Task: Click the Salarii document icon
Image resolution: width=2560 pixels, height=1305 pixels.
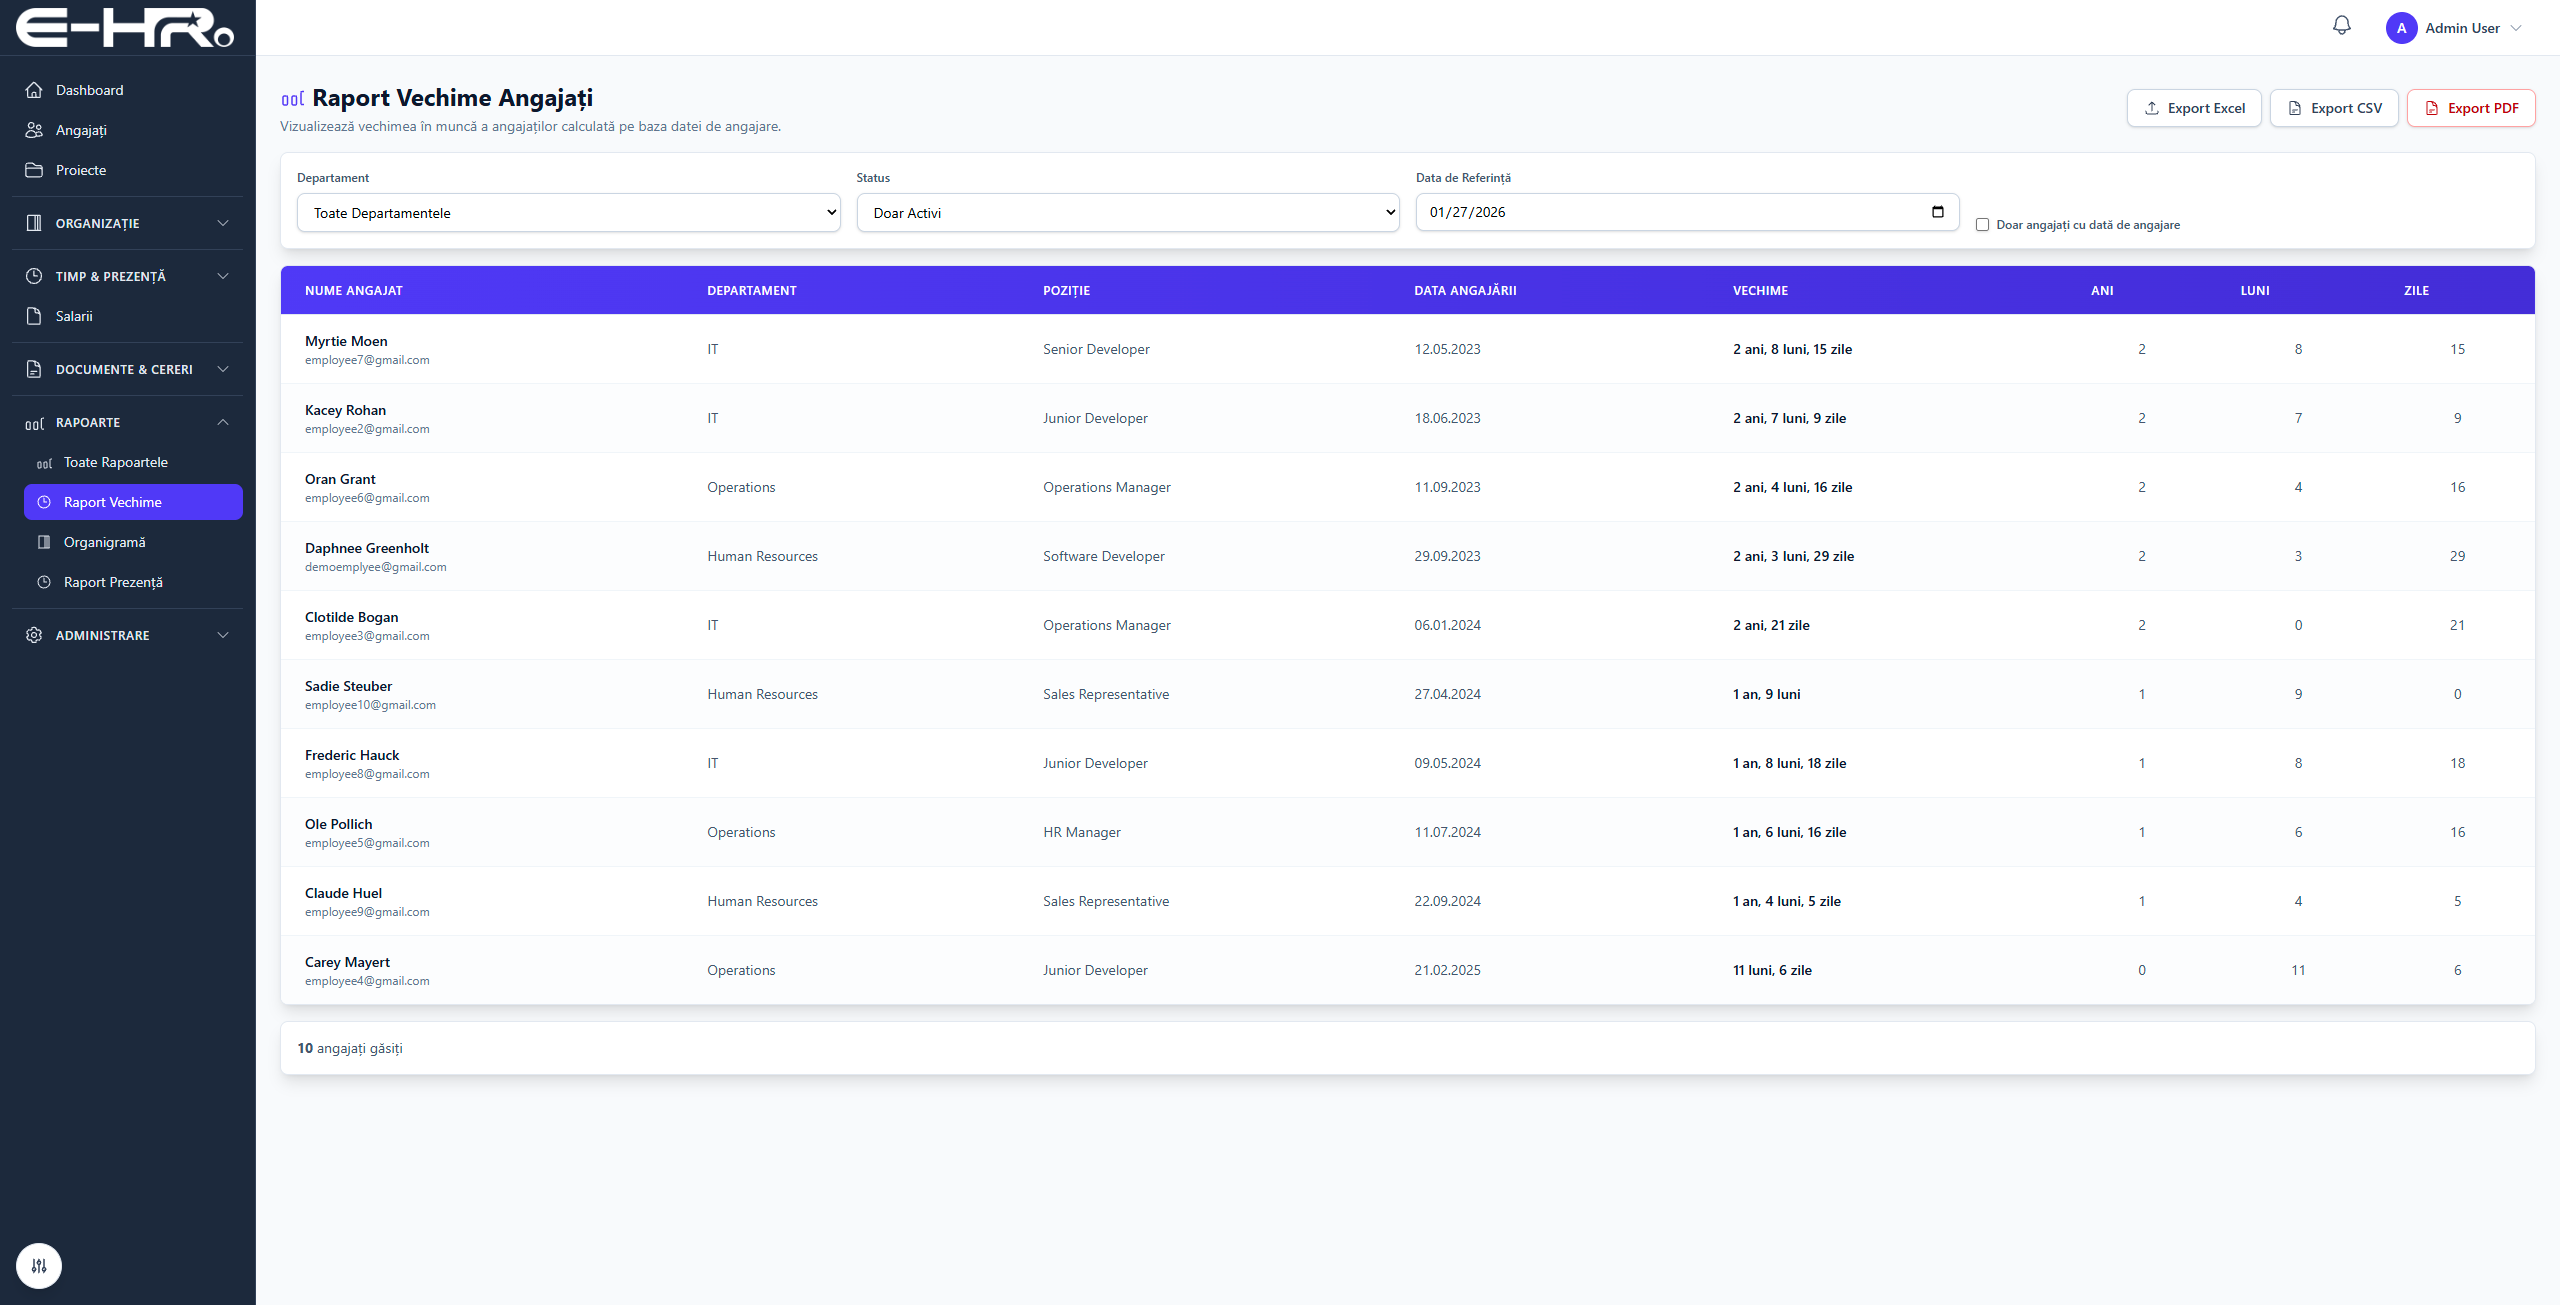Action: (34, 316)
